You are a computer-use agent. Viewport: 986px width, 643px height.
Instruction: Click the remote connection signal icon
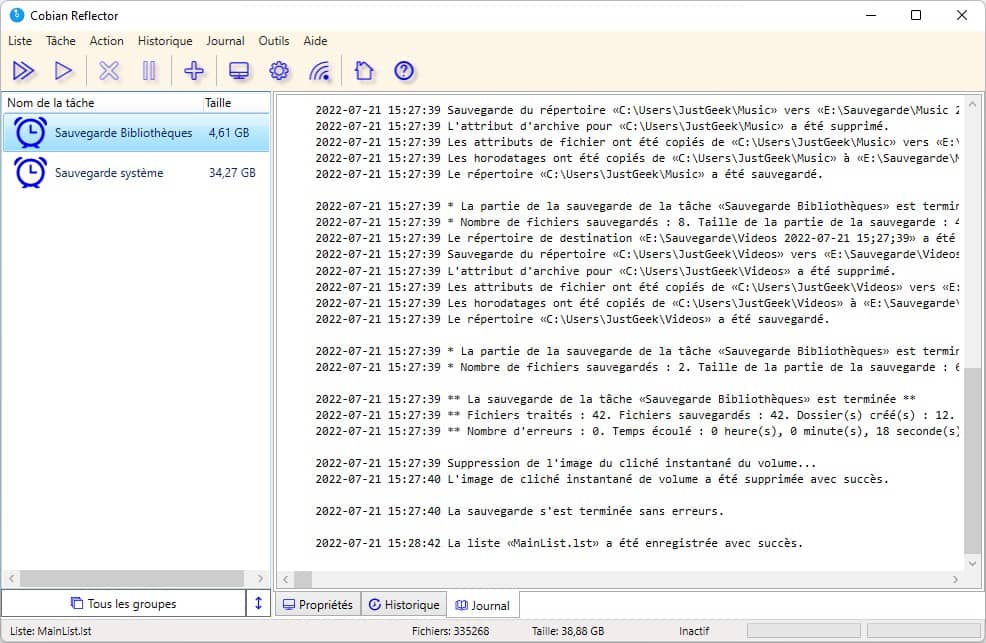(319, 70)
